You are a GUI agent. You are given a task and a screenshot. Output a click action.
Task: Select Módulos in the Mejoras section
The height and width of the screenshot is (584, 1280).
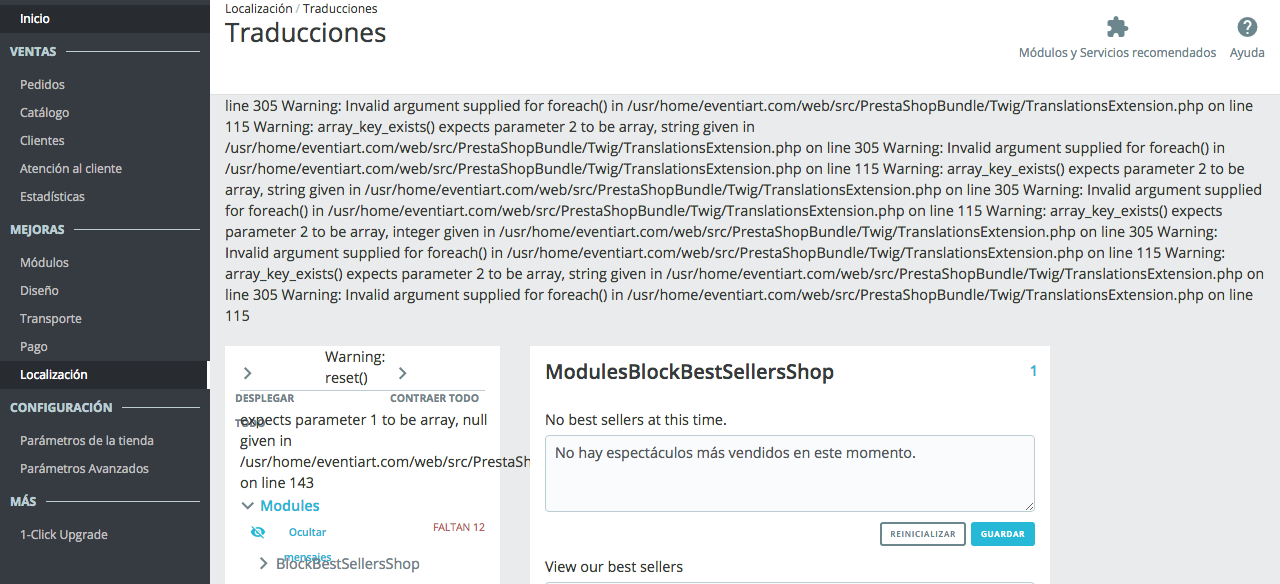tap(44, 263)
